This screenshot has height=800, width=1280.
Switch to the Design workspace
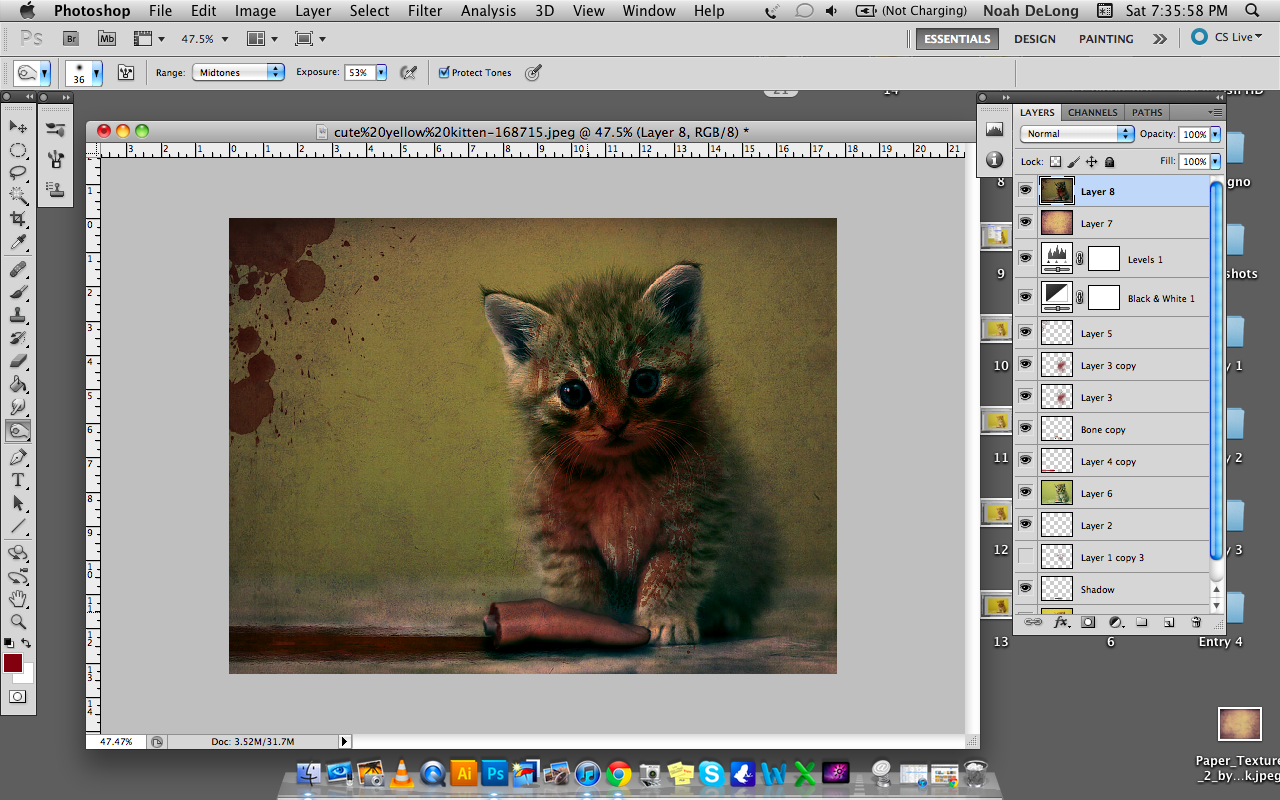pos(1034,39)
